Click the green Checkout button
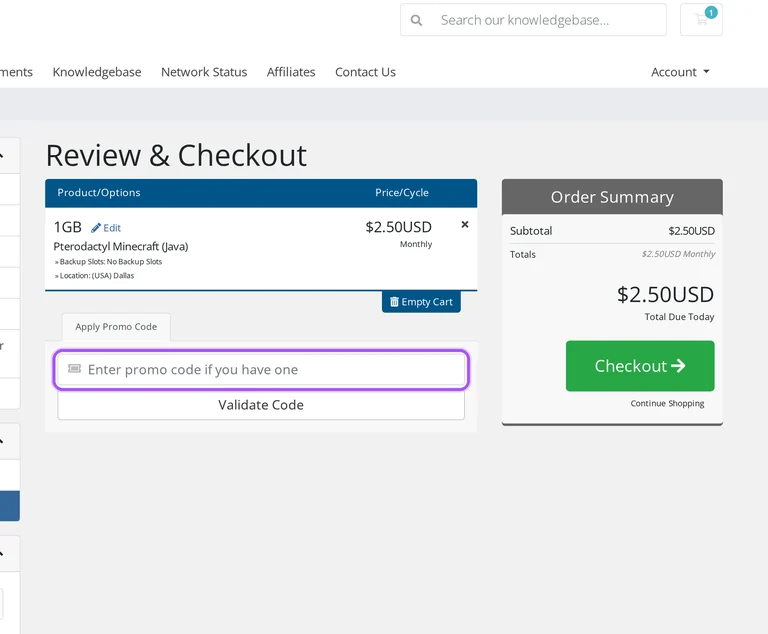768x634 pixels. [x=640, y=366]
